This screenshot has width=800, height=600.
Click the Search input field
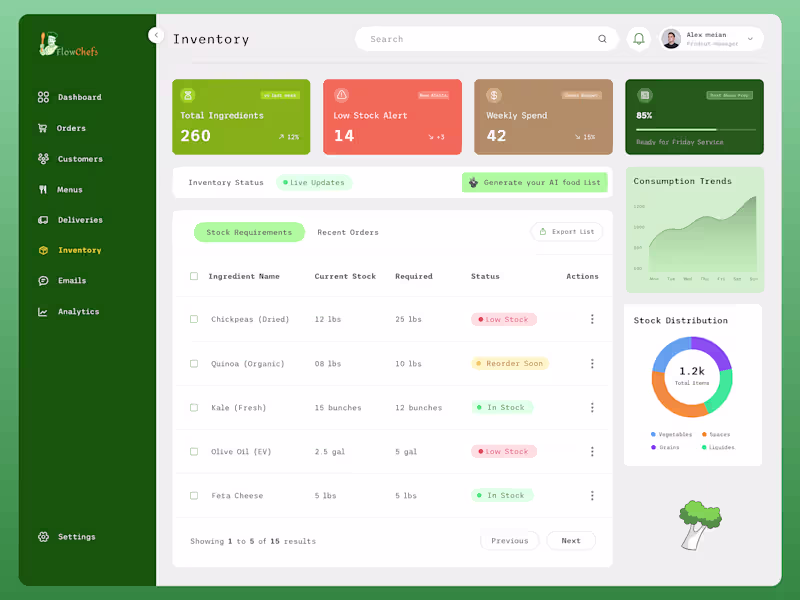pyautogui.click(x=486, y=39)
